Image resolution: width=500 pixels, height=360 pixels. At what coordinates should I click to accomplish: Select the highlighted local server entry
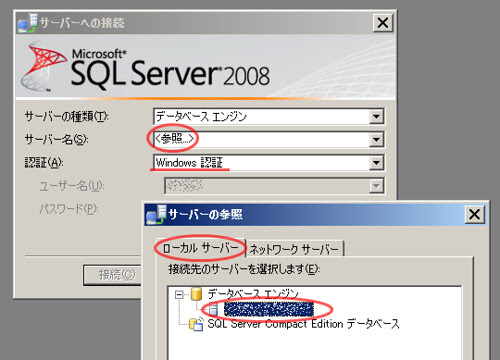point(269,310)
